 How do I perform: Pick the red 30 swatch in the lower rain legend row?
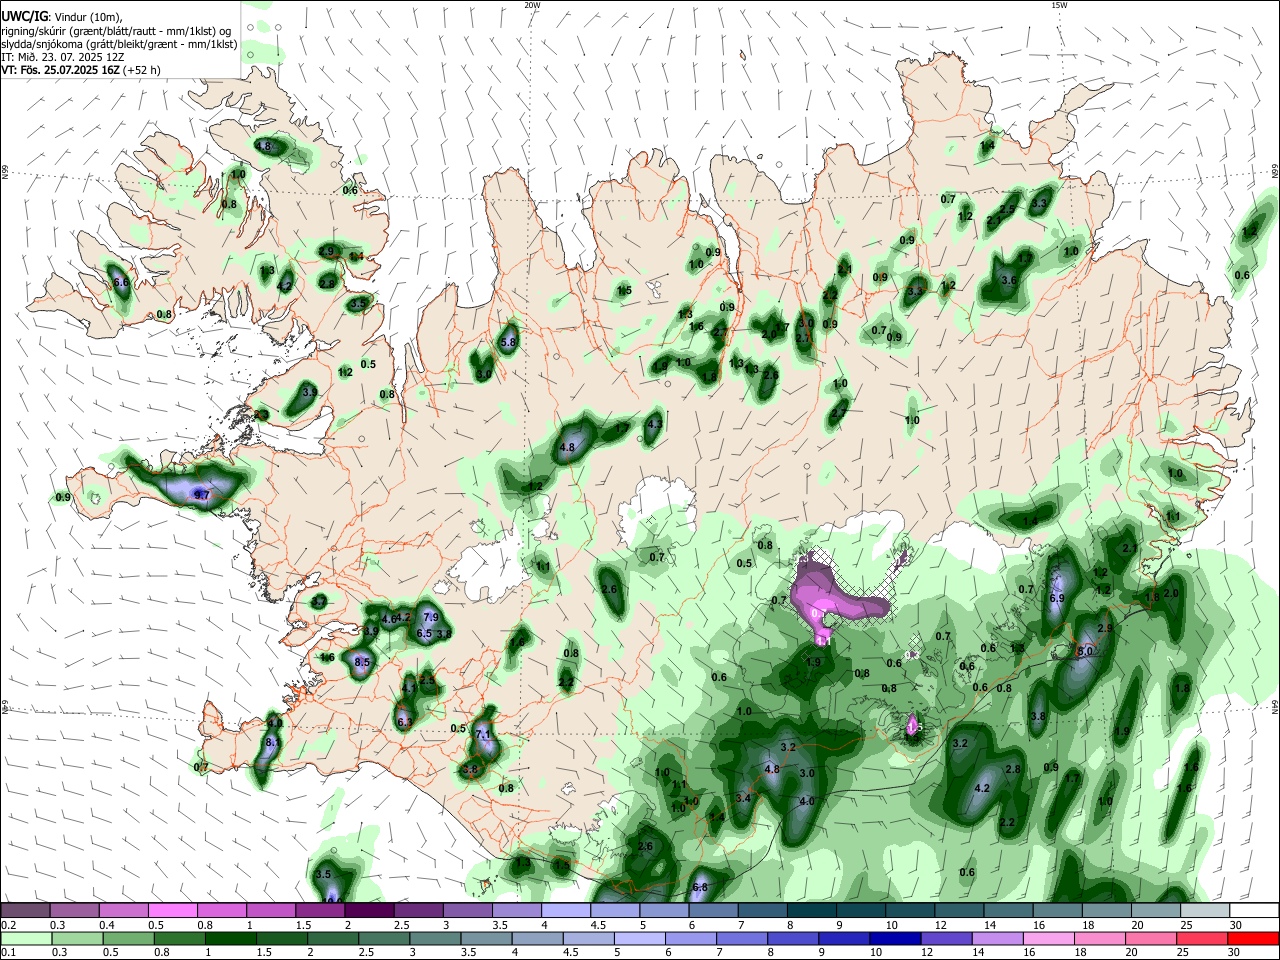pos(1253,938)
